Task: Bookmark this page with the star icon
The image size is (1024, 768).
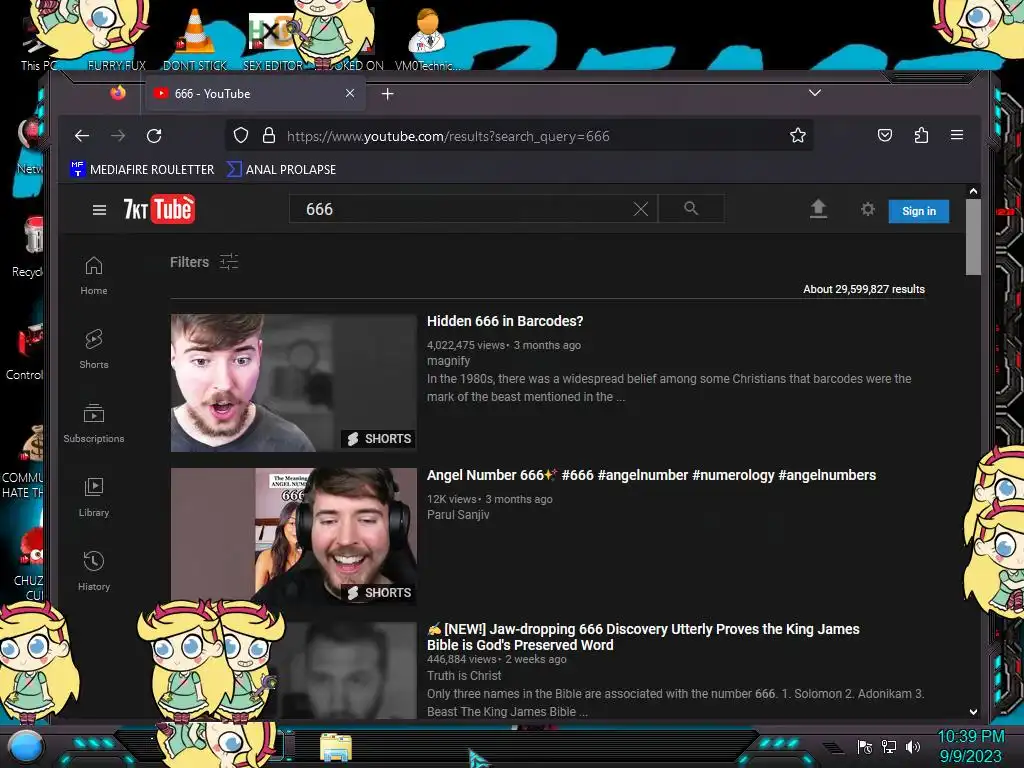Action: tap(797, 135)
